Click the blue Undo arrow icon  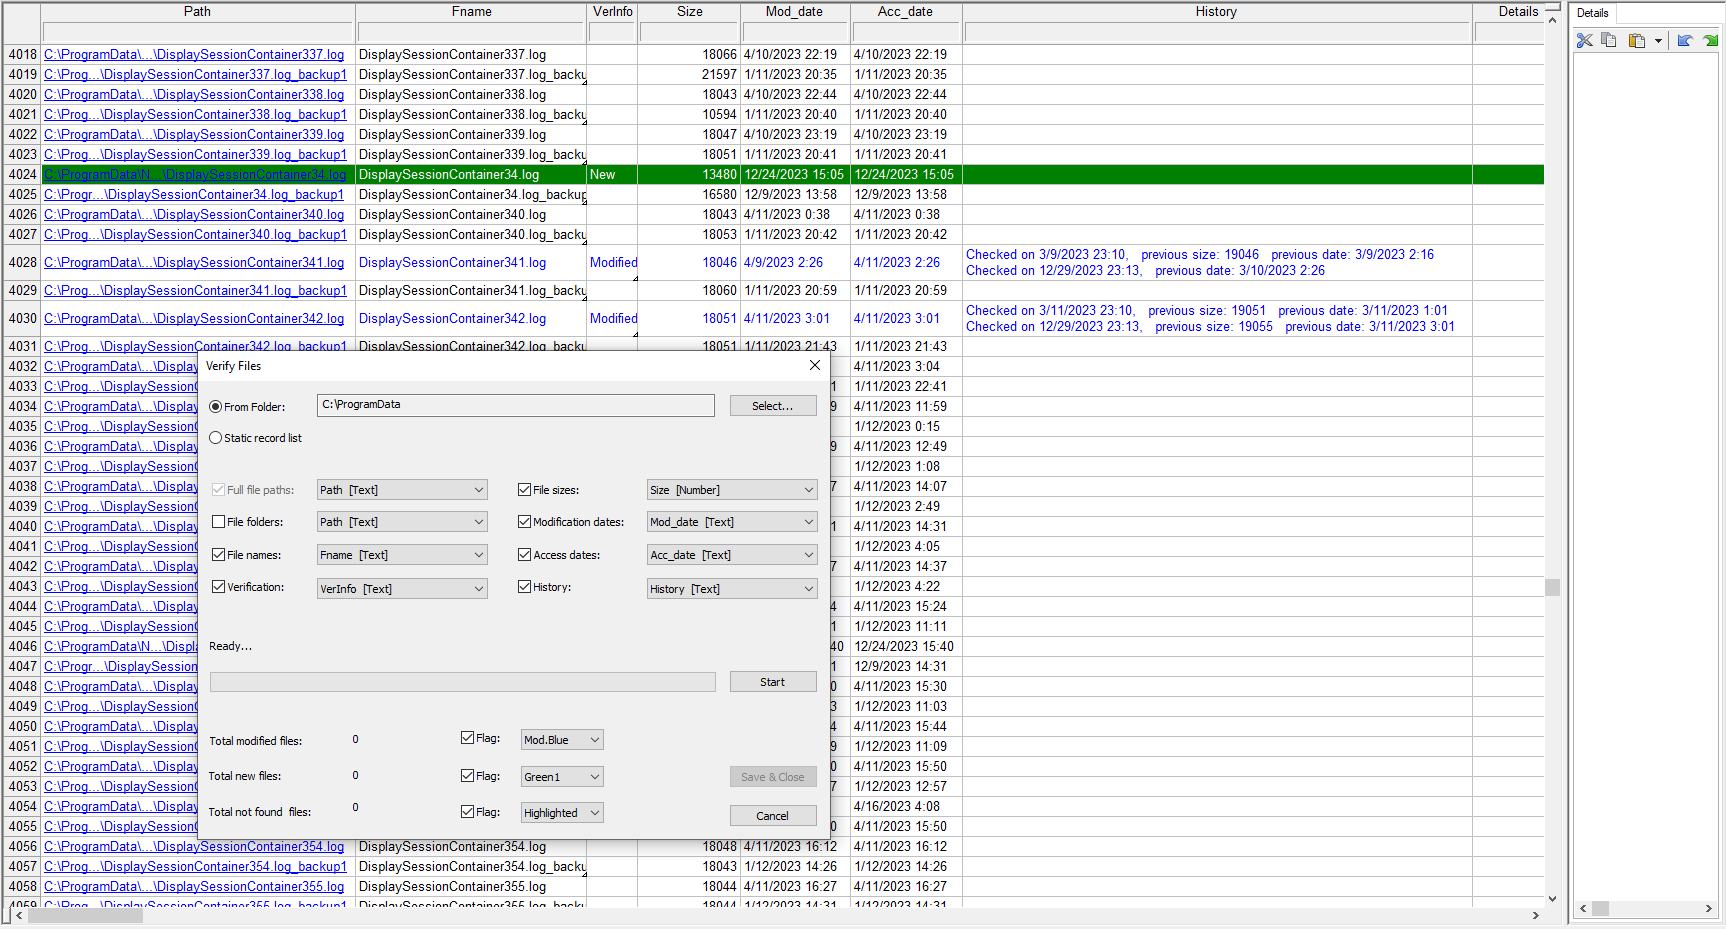(1685, 41)
